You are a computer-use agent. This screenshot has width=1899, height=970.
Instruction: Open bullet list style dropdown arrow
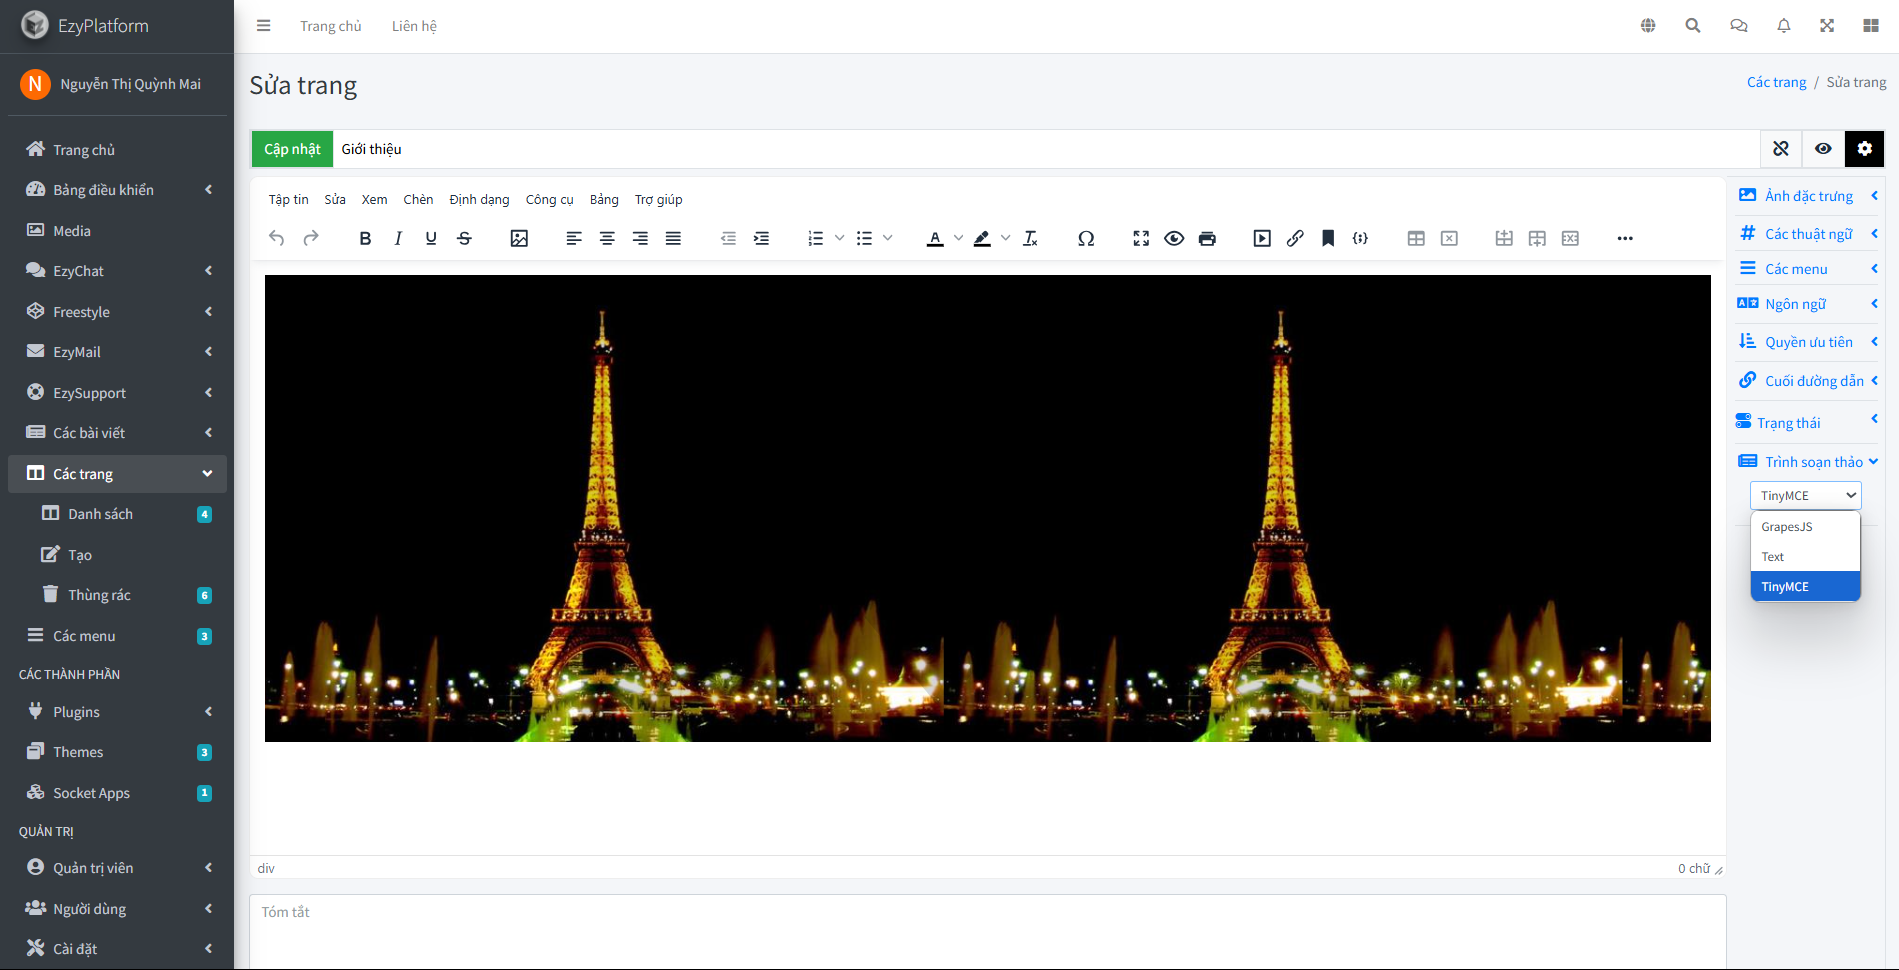887,238
